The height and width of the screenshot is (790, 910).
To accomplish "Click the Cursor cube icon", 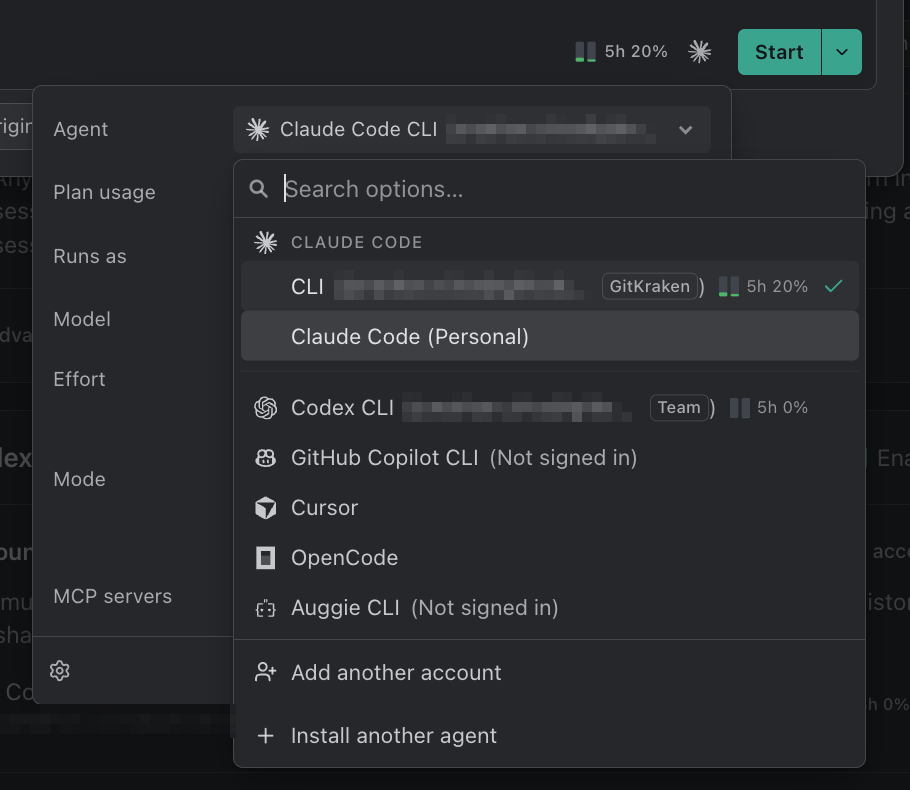I will point(266,508).
